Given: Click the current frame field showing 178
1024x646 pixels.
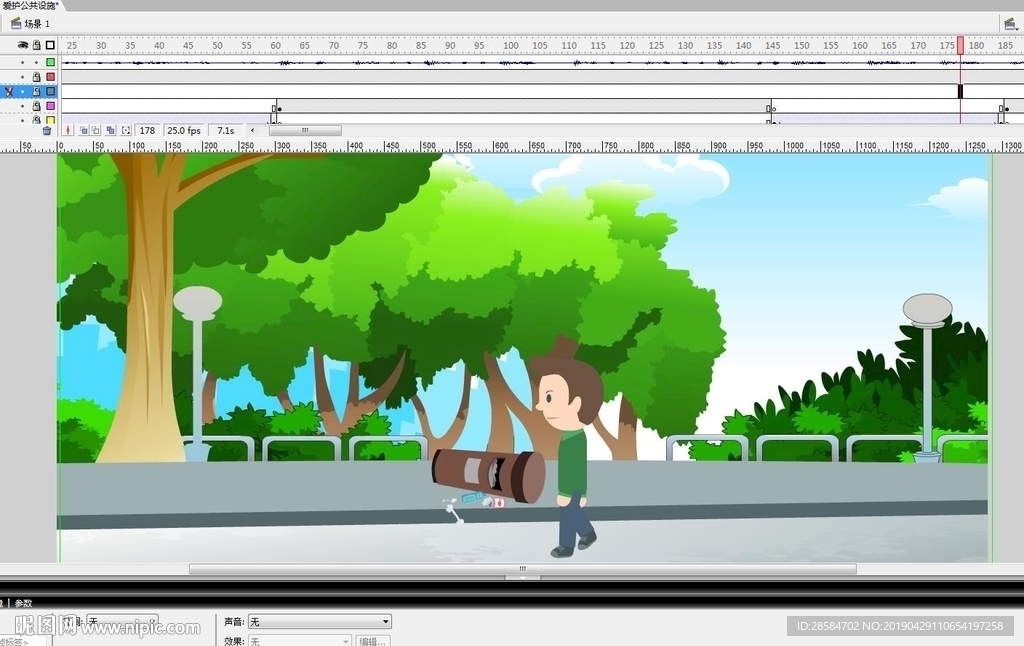Looking at the screenshot, I should tap(148, 131).
